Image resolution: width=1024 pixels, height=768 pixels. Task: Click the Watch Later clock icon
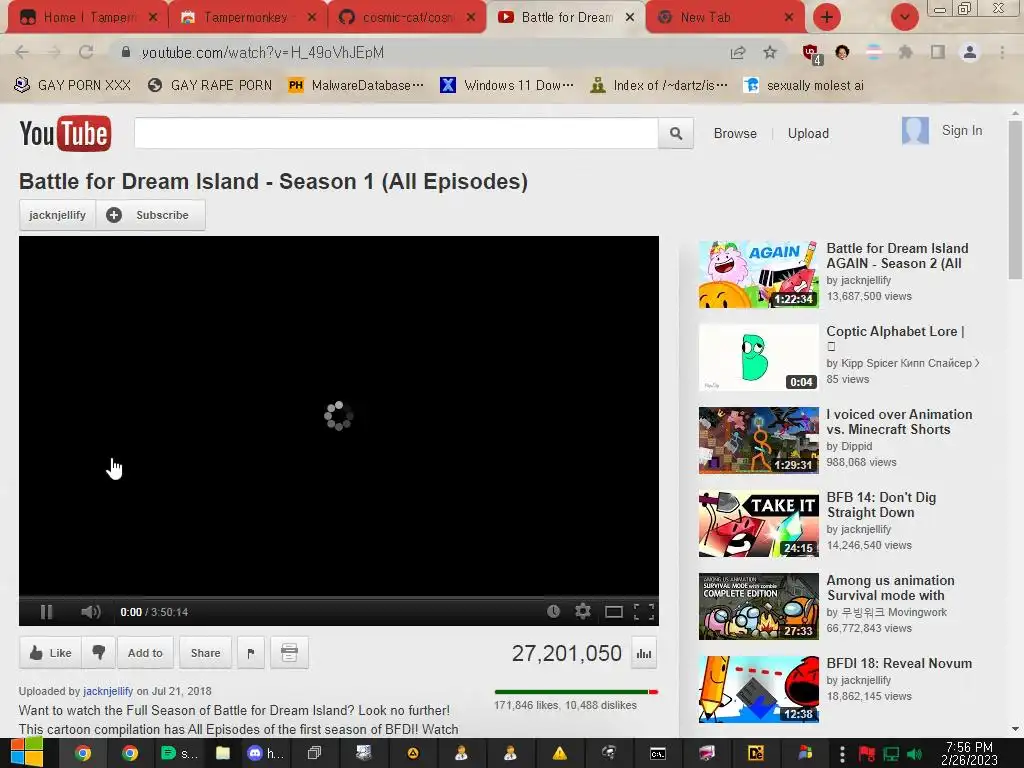click(x=553, y=611)
